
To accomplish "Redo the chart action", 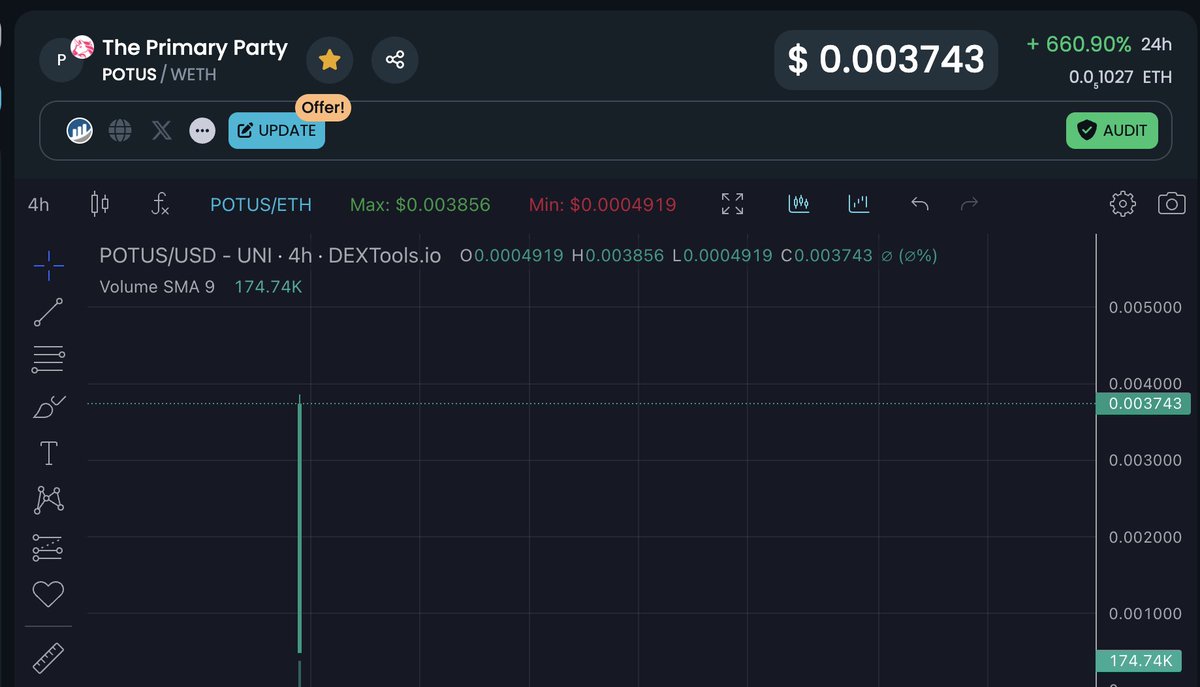I will click(x=969, y=204).
